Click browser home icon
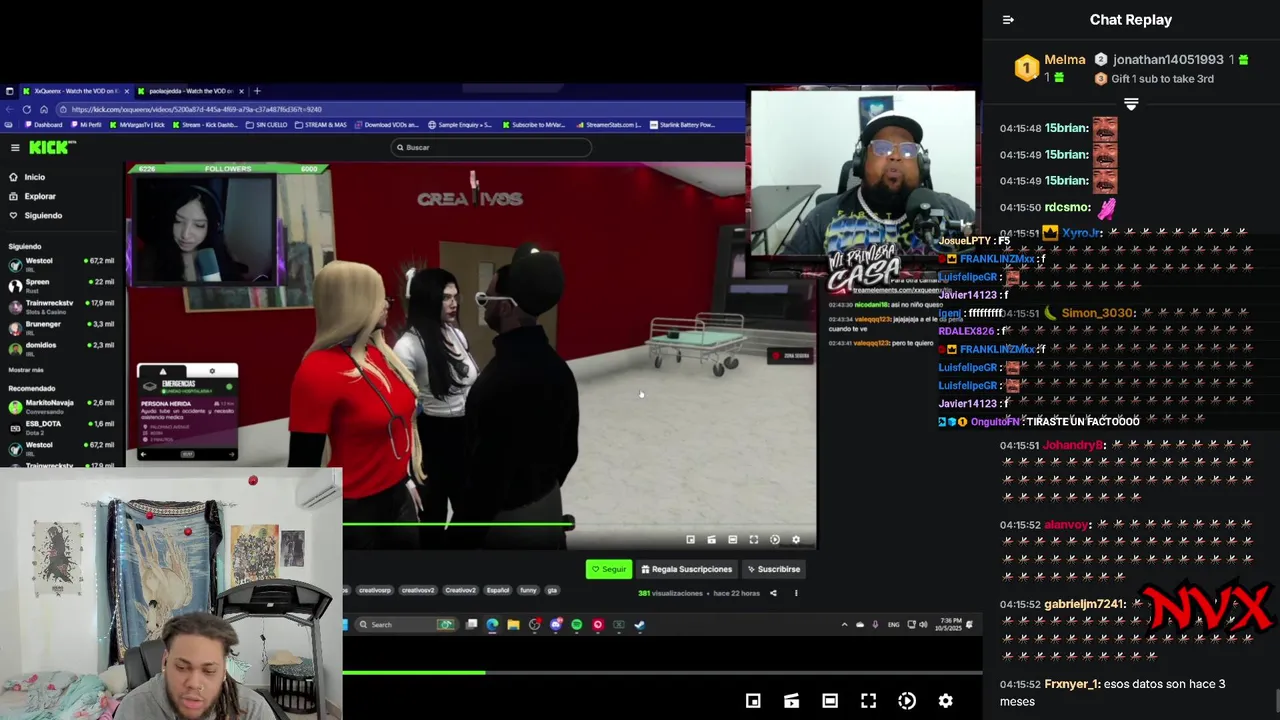The width and height of the screenshot is (1280, 720). pos(43,109)
